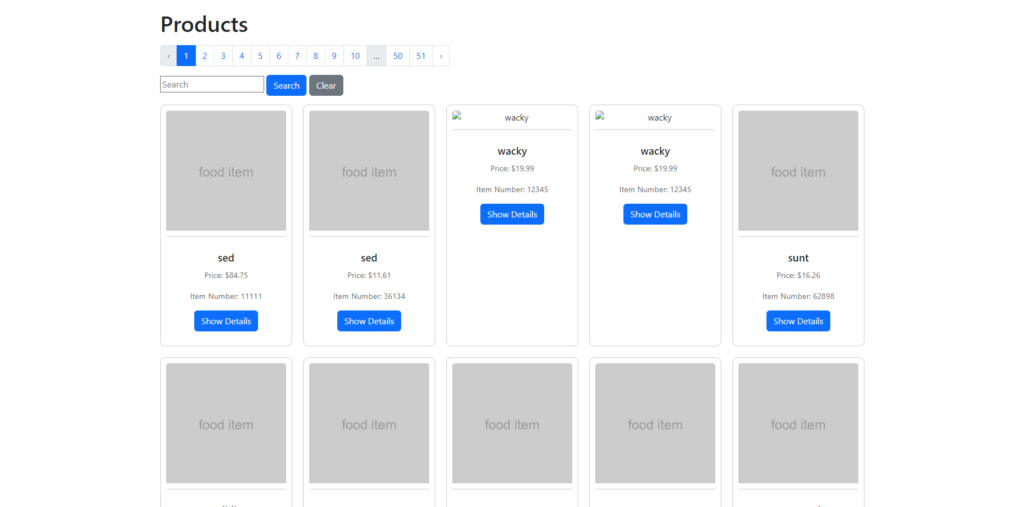1024x507 pixels.
Task: Show Details for the sunt product
Action: pyautogui.click(x=798, y=321)
